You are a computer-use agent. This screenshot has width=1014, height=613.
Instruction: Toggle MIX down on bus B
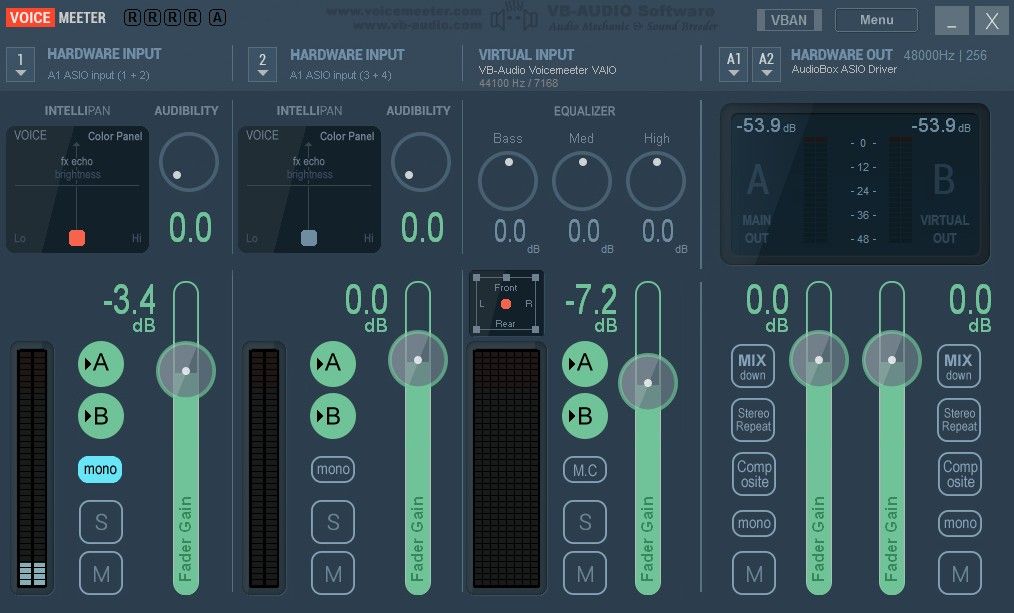(x=958, y=366)
